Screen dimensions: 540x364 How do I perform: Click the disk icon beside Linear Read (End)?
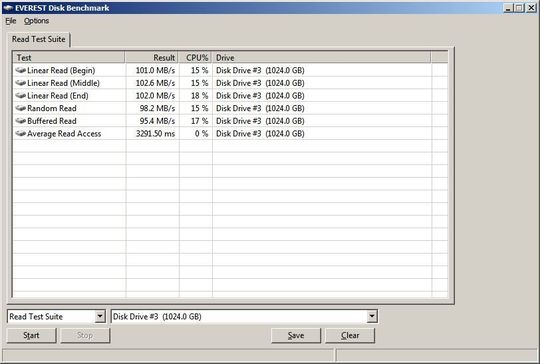[x=21, y=95]
